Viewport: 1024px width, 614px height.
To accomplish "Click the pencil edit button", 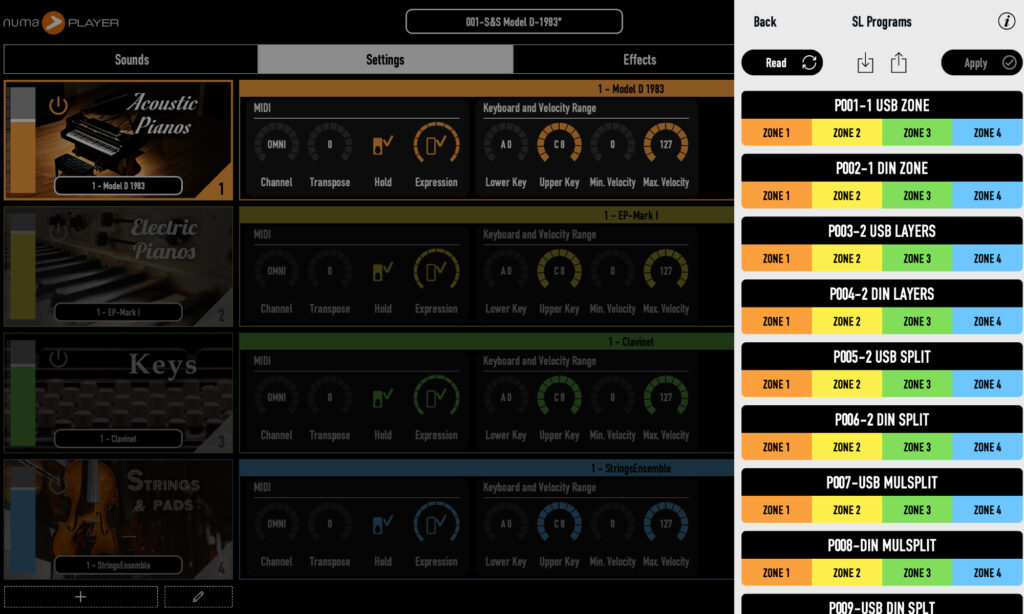I will (x=199, y=596).
